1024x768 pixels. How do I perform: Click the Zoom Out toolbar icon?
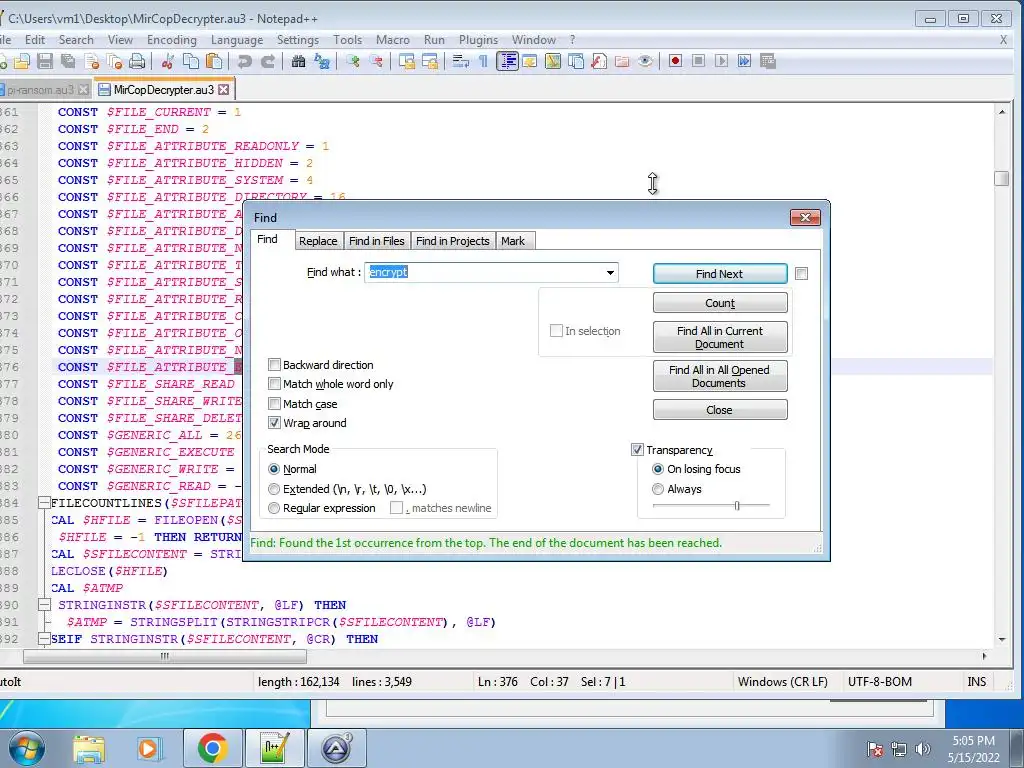376,61
